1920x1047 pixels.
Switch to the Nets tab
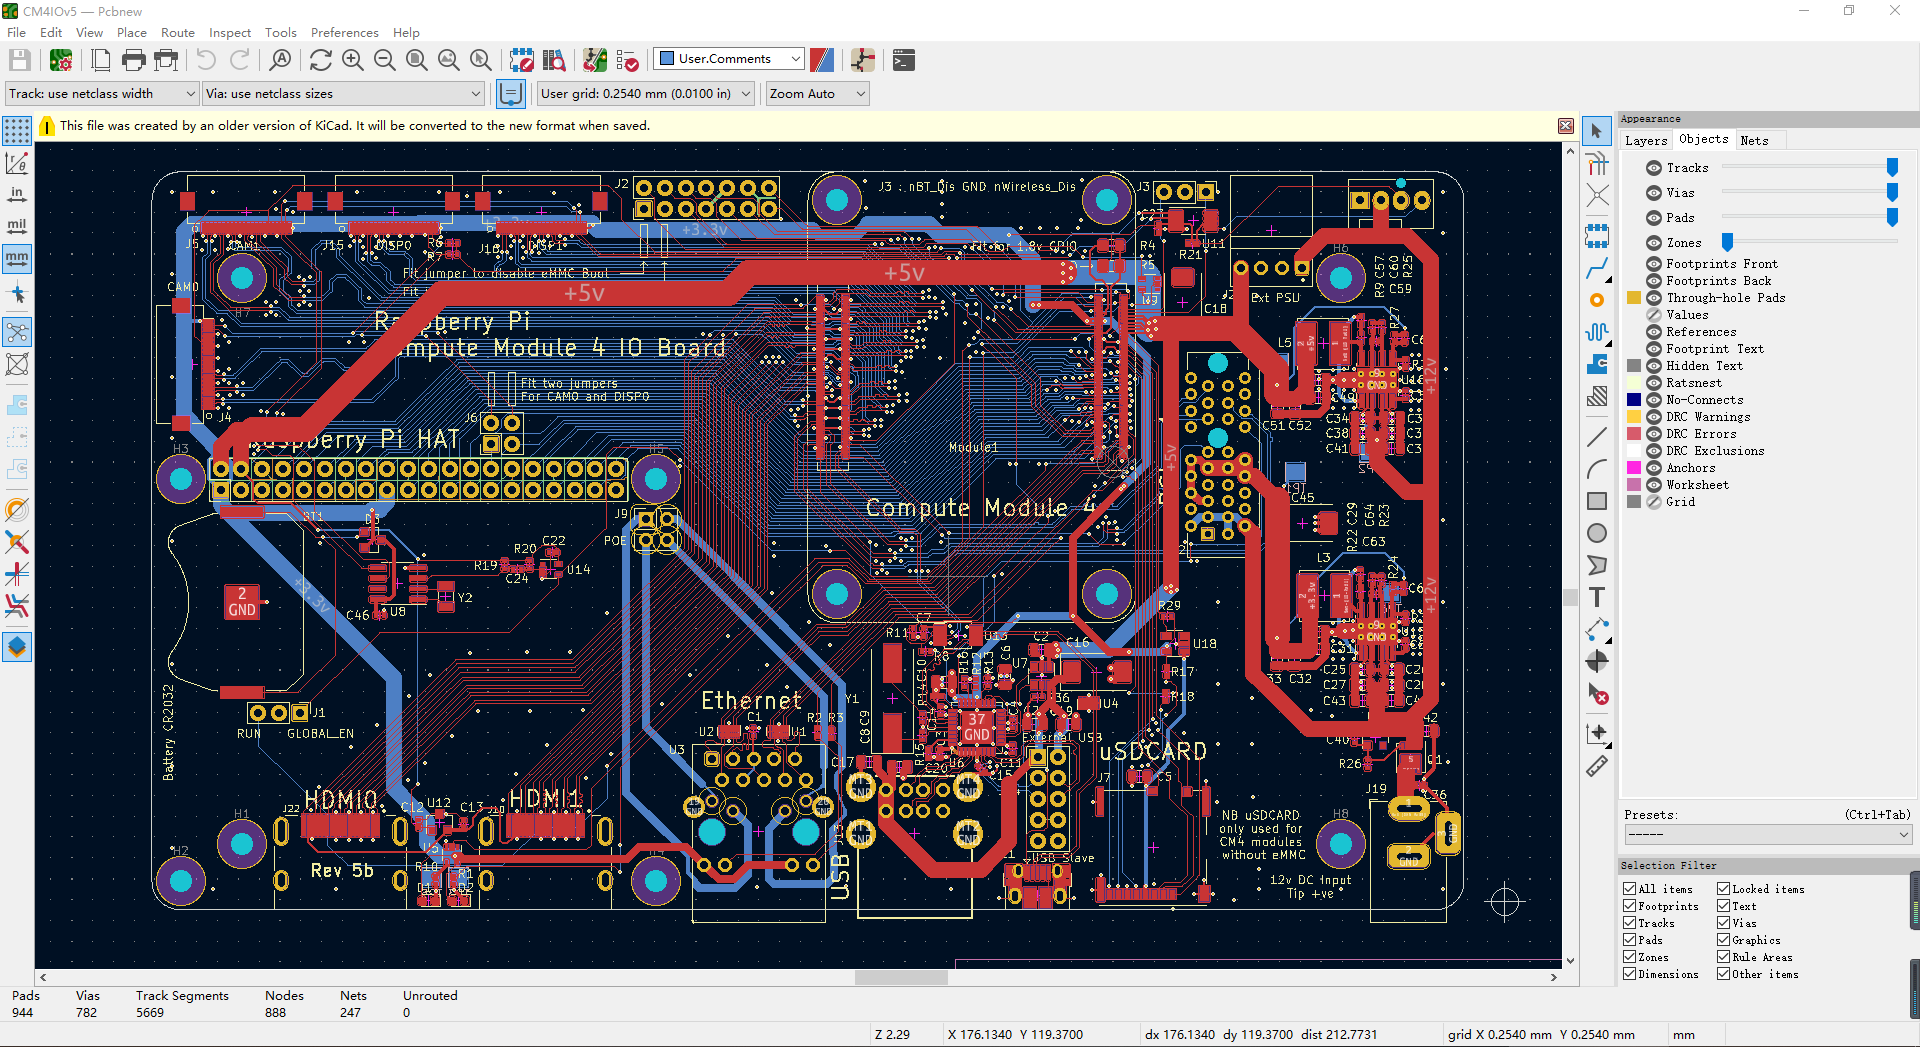pos(1755,141)
